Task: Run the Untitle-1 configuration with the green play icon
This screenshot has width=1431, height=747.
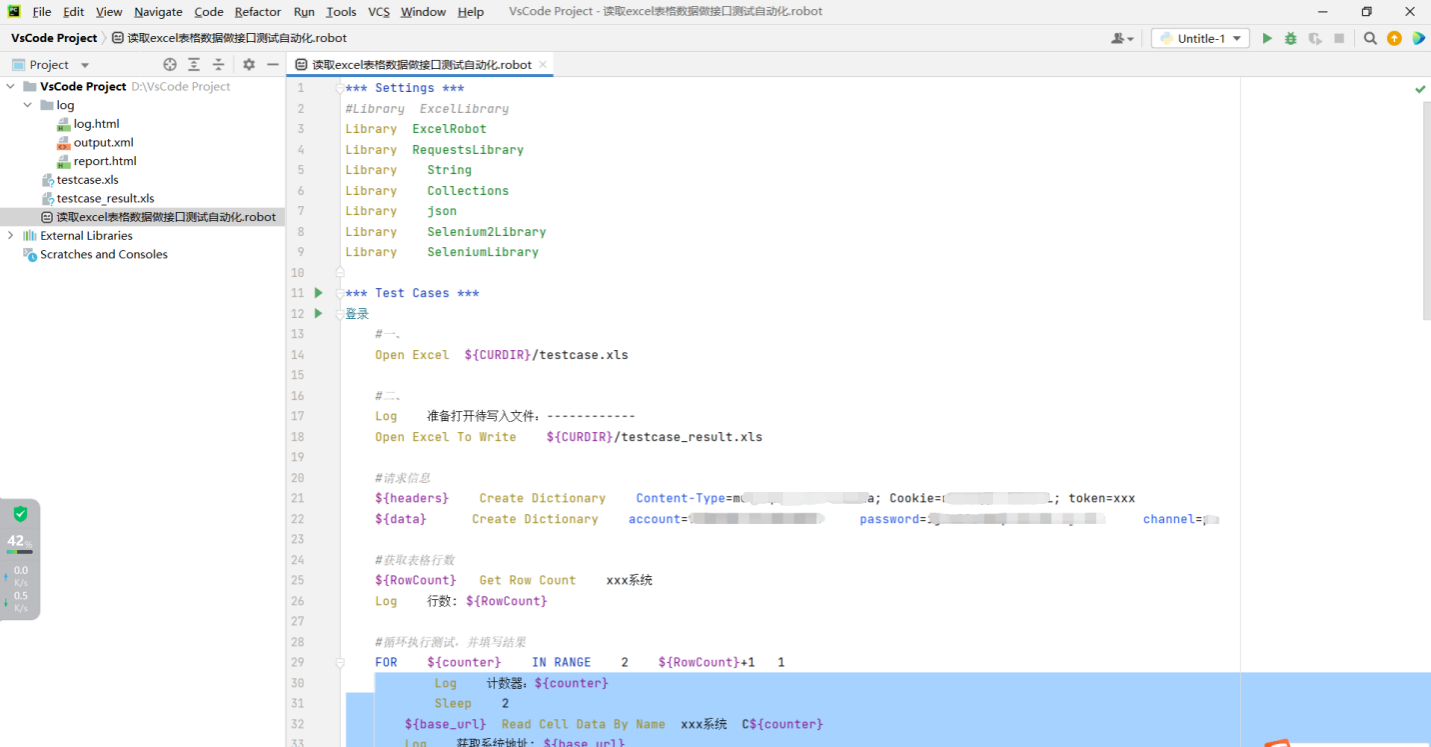Action: pos(1267,38)
